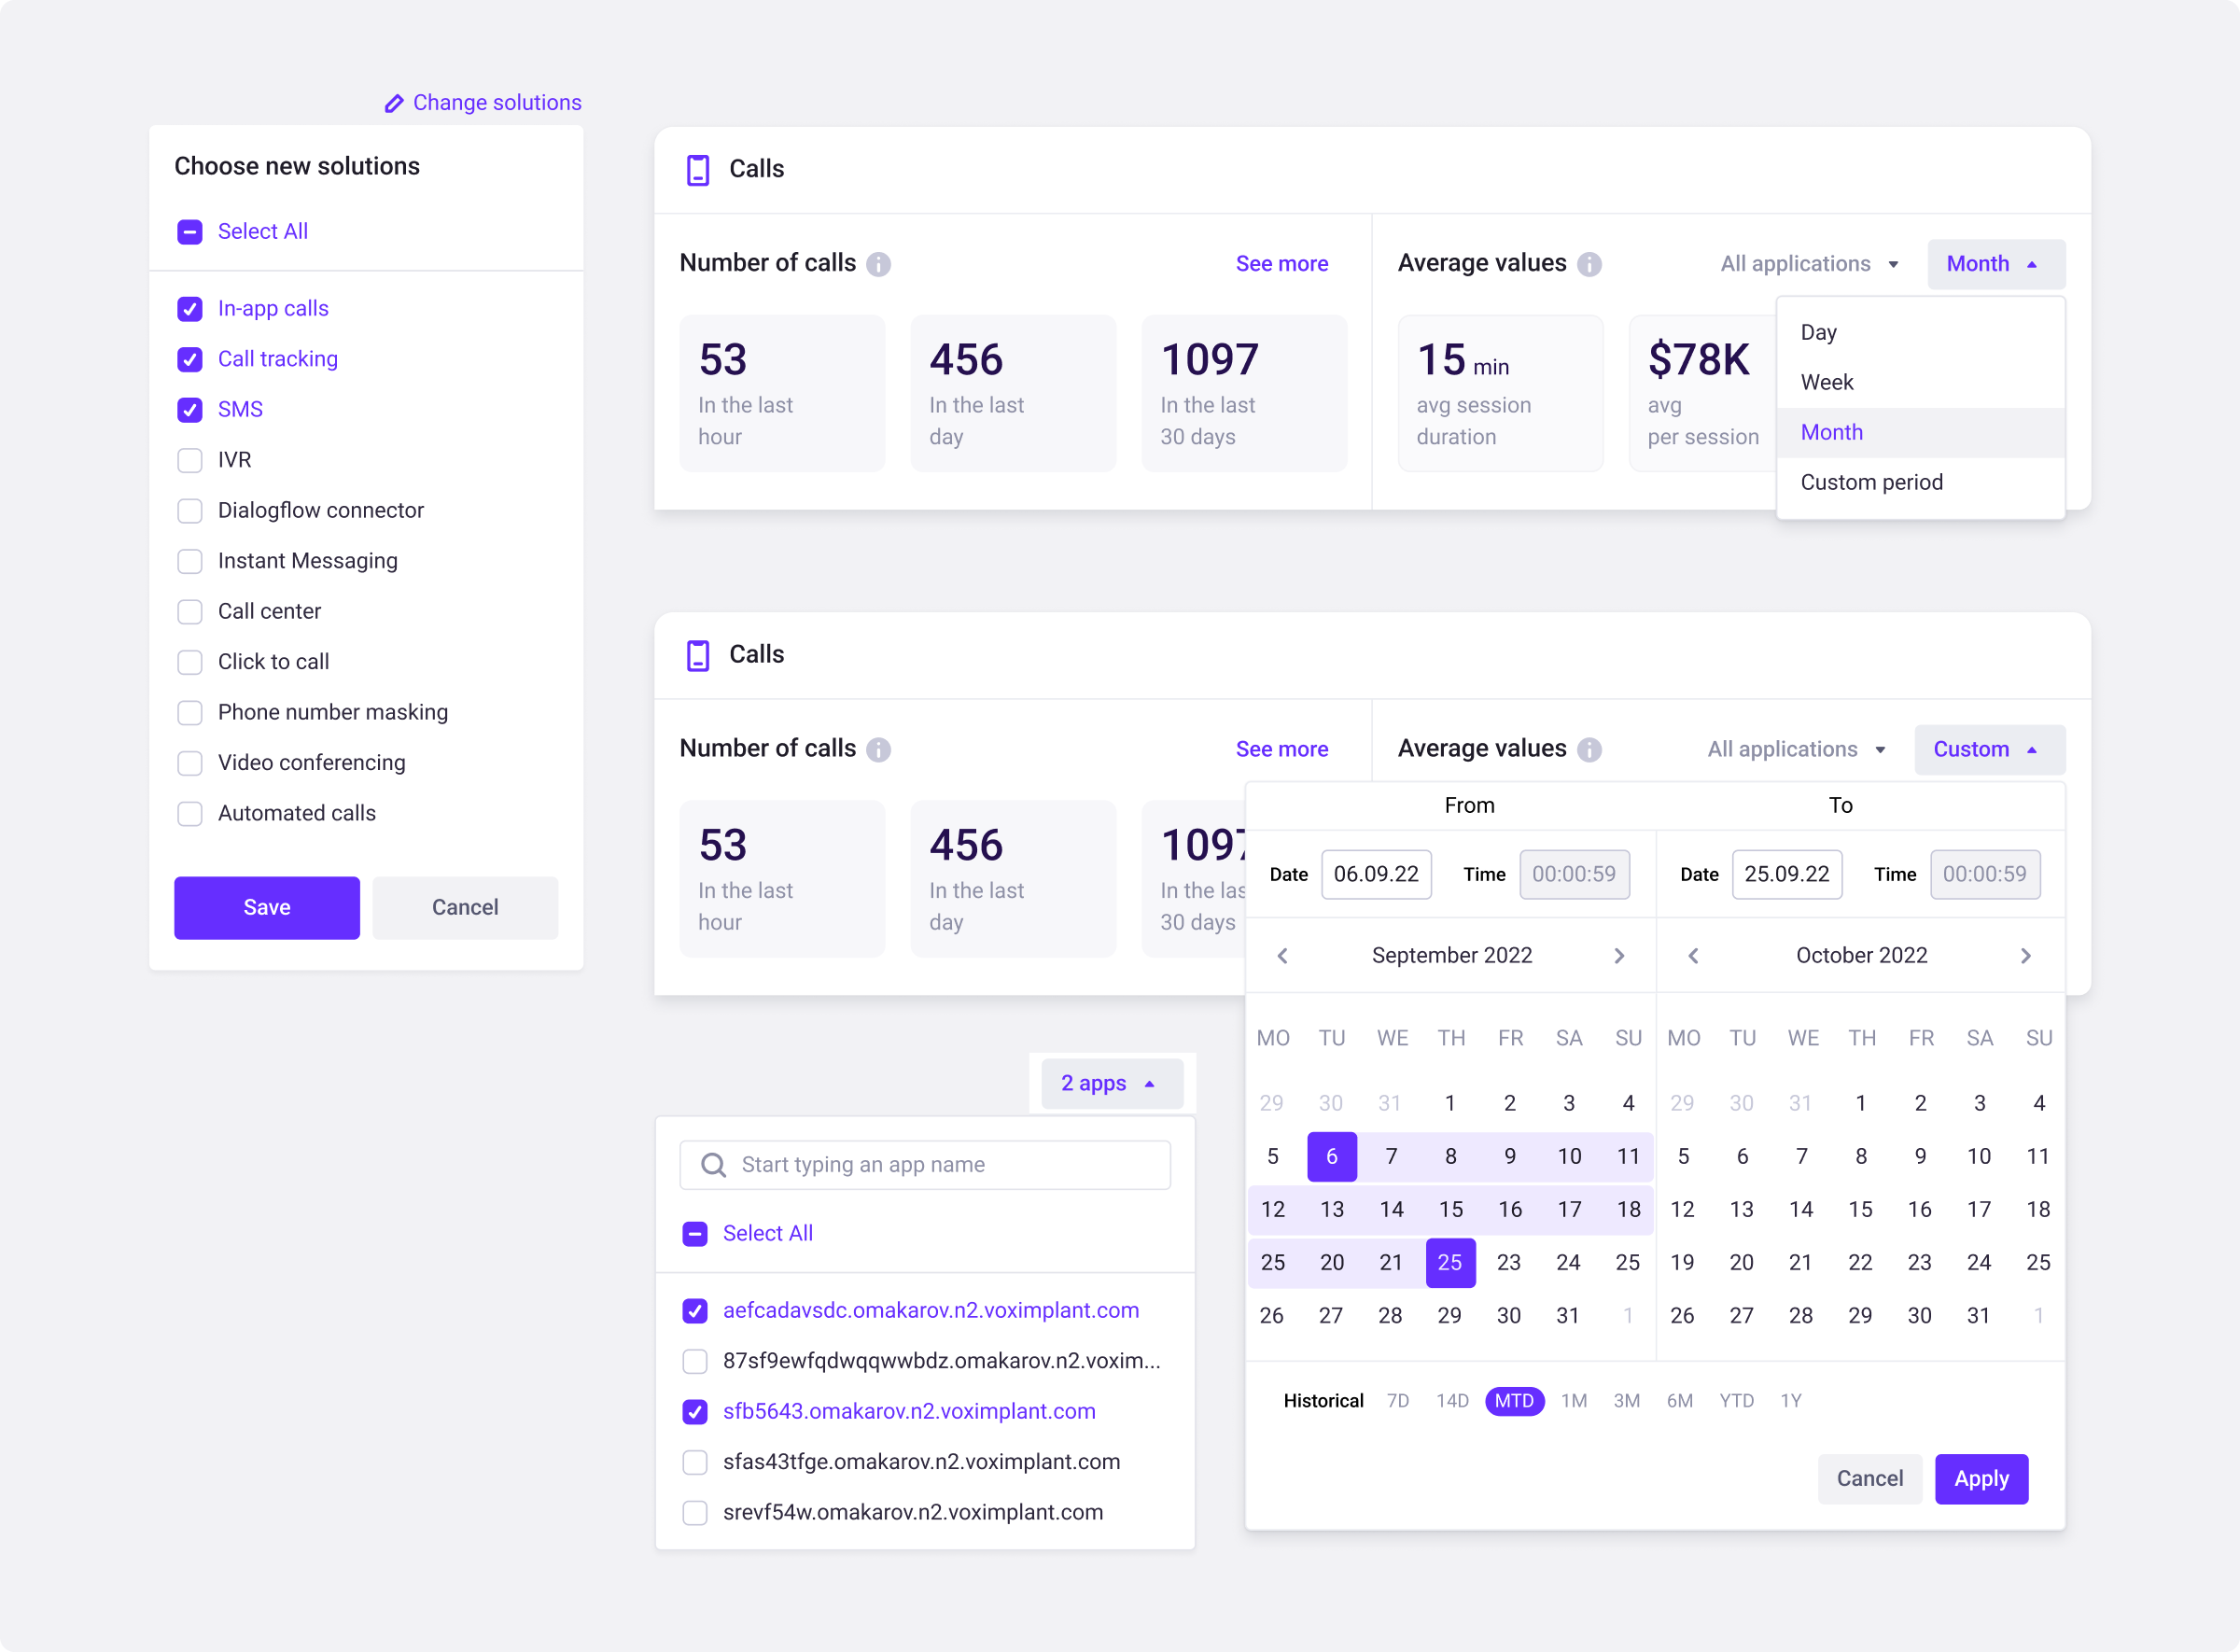Open the top All applications dropdown
Screen dimensions: 2240x1652
(1809, 264)
